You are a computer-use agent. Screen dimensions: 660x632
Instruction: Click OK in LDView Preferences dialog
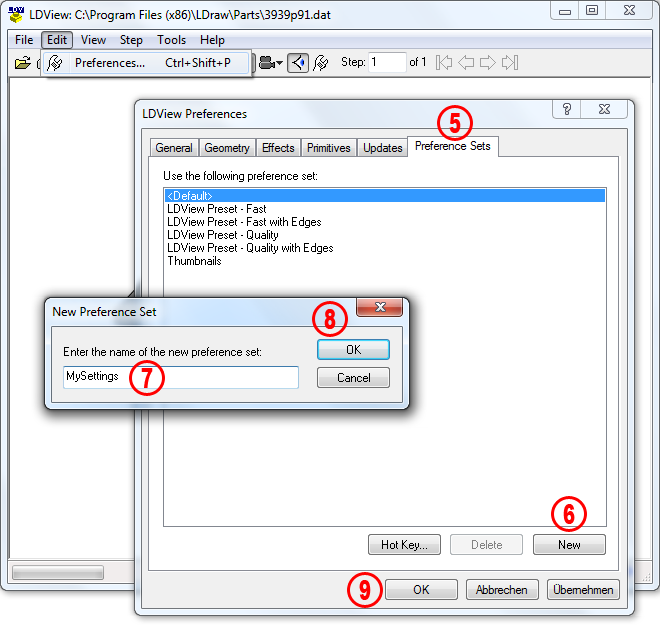click(x=421, y=589)
